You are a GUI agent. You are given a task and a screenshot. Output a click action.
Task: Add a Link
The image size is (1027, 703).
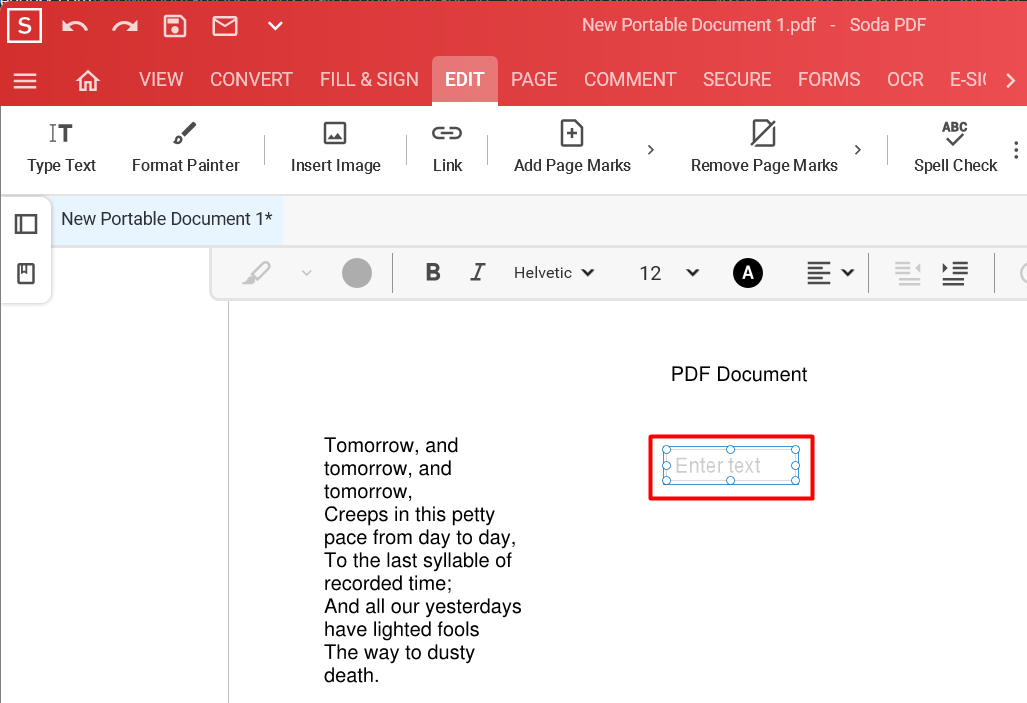447,147
